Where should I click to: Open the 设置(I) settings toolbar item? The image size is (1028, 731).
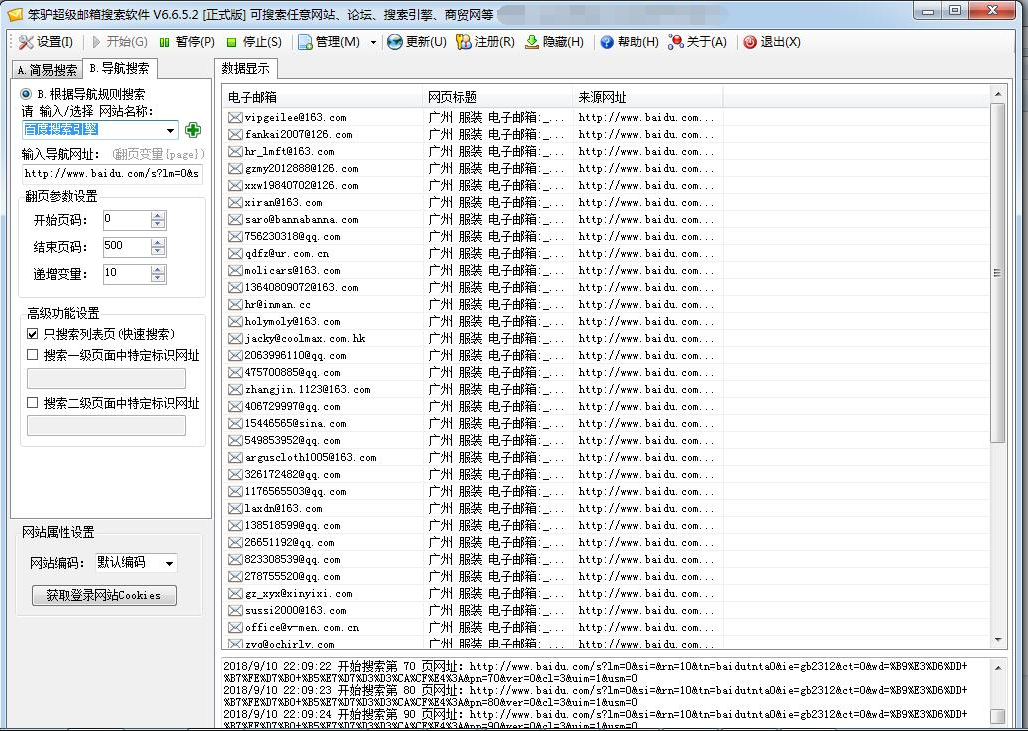pyautogui.click(x=45, y=42)
